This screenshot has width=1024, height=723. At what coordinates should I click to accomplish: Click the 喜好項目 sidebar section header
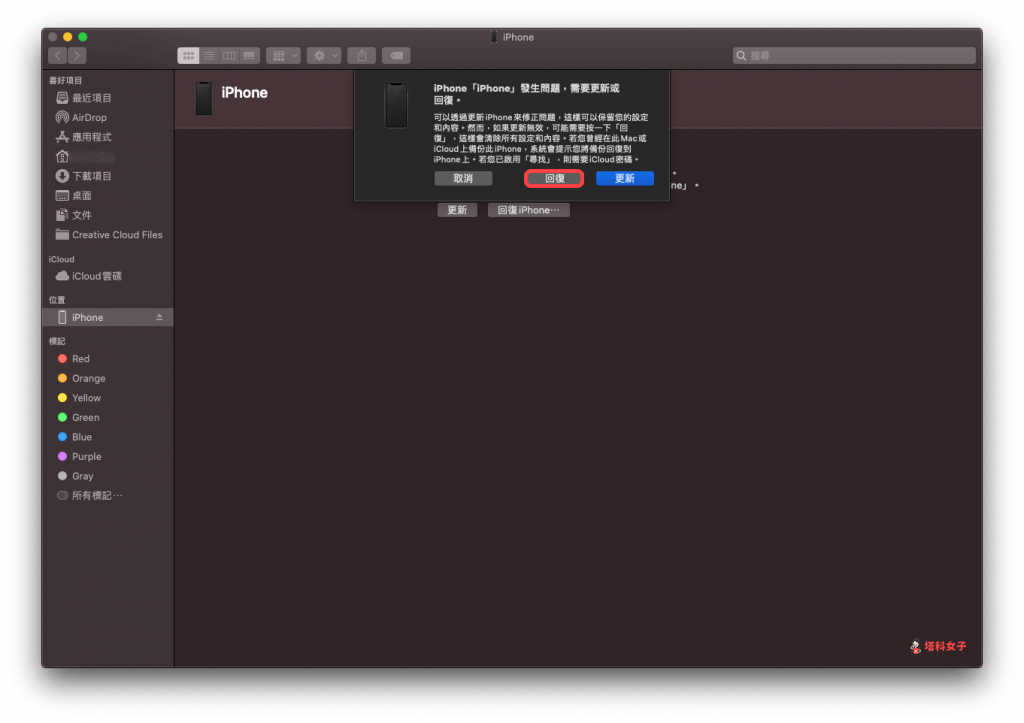click(65, 80)
